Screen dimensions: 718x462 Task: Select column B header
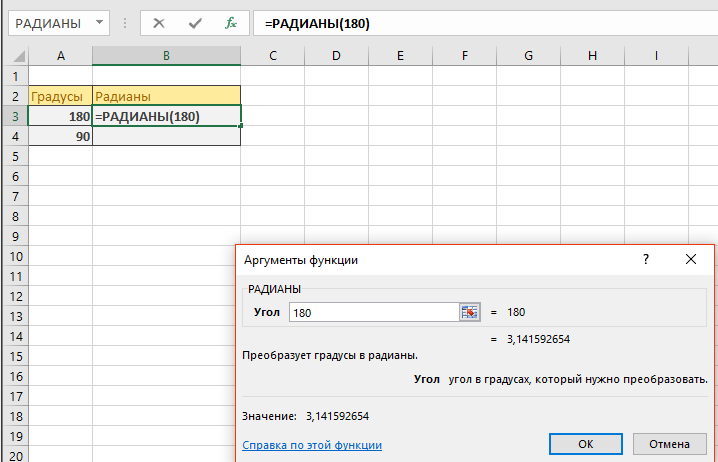click(167, 56)
